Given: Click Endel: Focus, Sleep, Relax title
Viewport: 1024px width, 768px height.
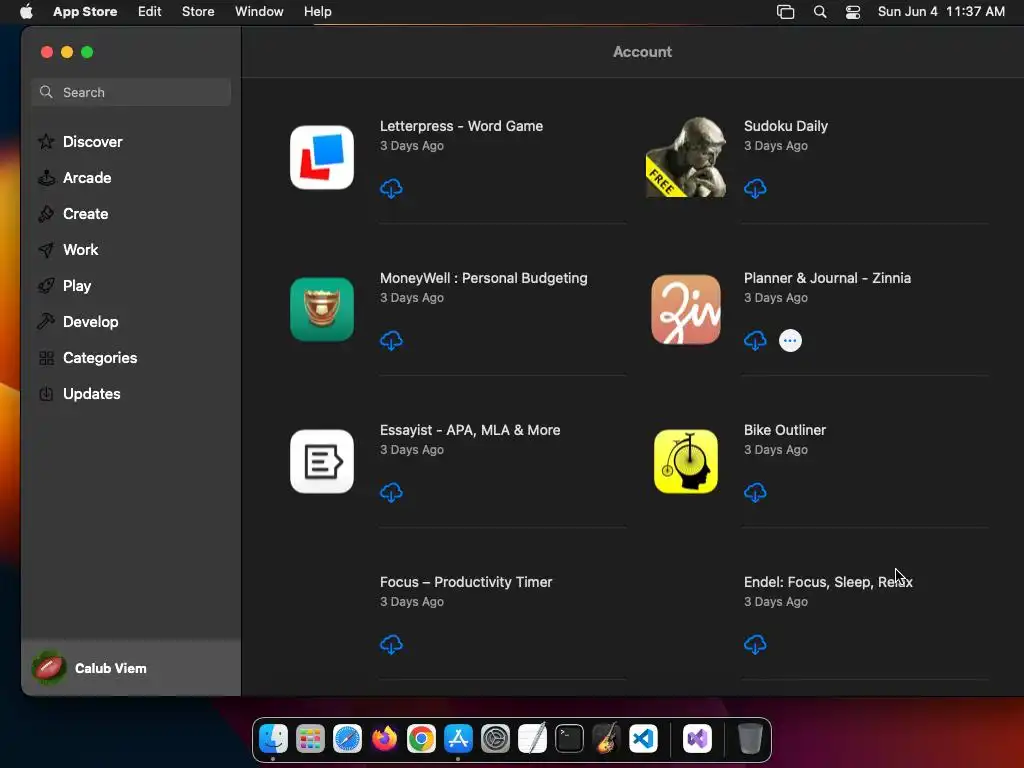Looking at the screenshot, I should 828,582.
